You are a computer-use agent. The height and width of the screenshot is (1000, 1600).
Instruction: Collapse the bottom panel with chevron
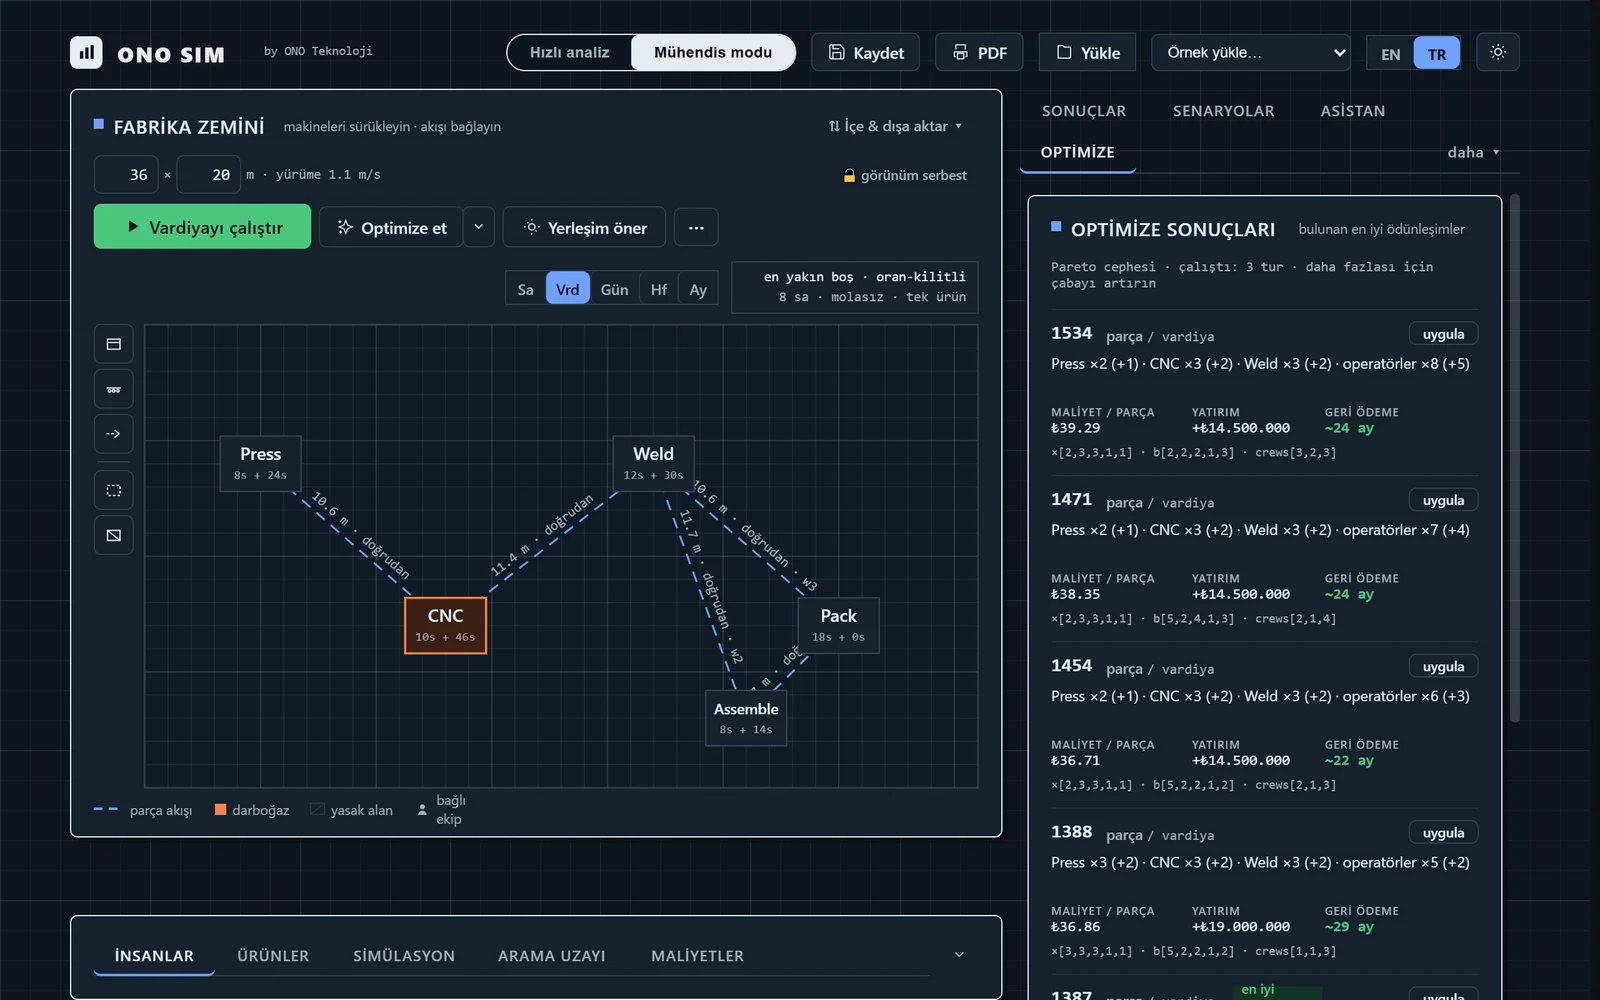pos(959,955)
